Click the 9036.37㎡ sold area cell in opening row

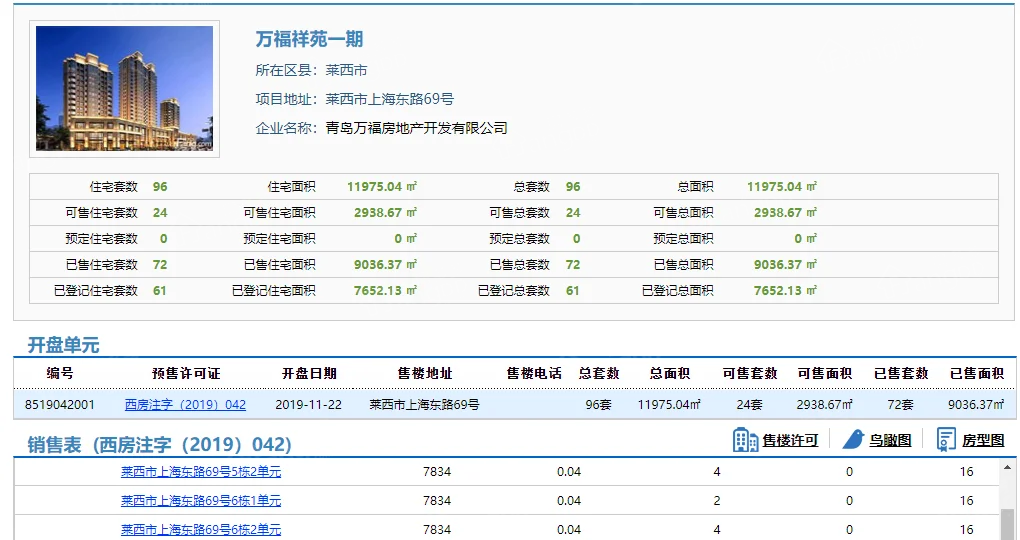(976, 405)
